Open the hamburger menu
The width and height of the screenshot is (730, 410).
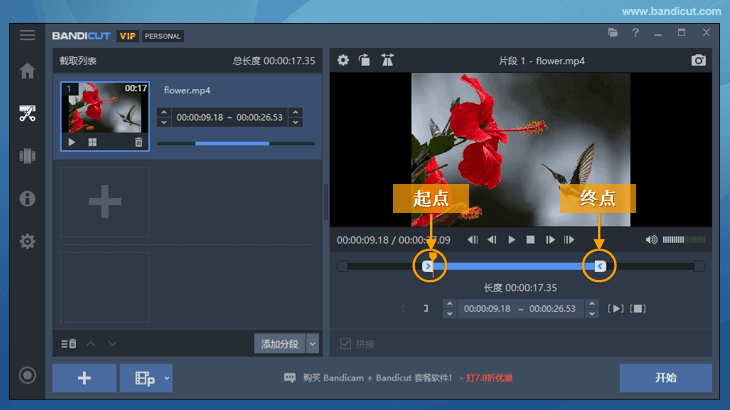click(27, 35)
